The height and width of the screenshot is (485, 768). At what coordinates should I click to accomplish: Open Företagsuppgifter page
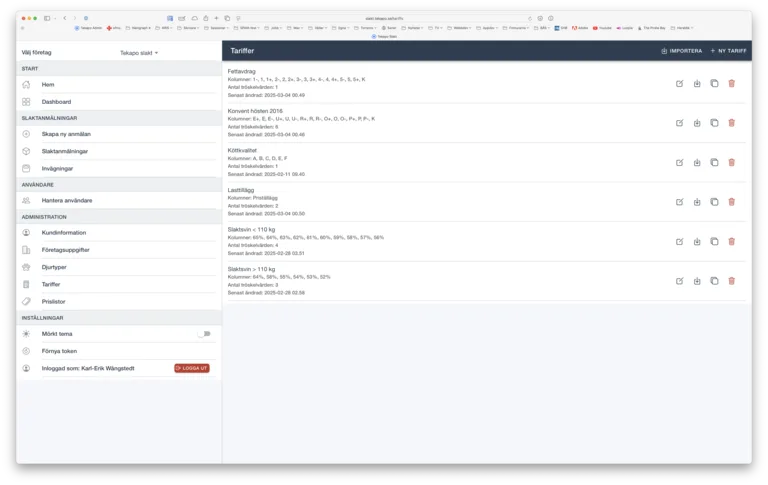pos(119,250)
